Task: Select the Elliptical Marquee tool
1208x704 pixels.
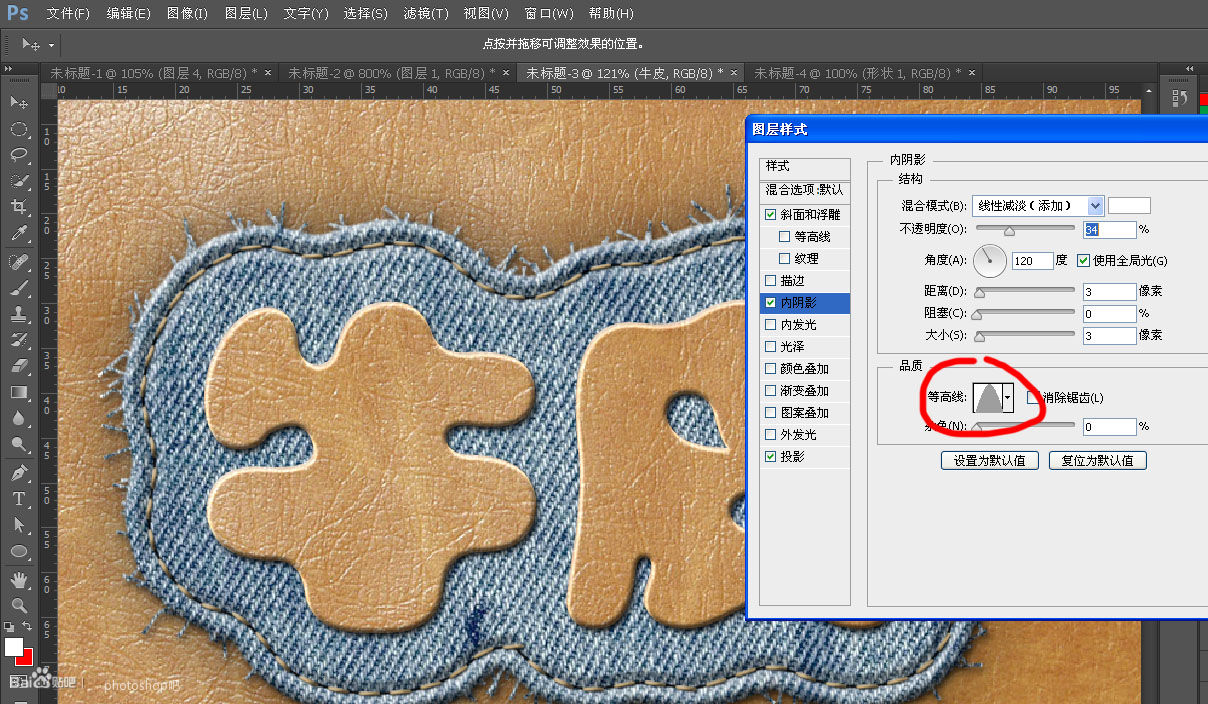Action: coord(19,129)
